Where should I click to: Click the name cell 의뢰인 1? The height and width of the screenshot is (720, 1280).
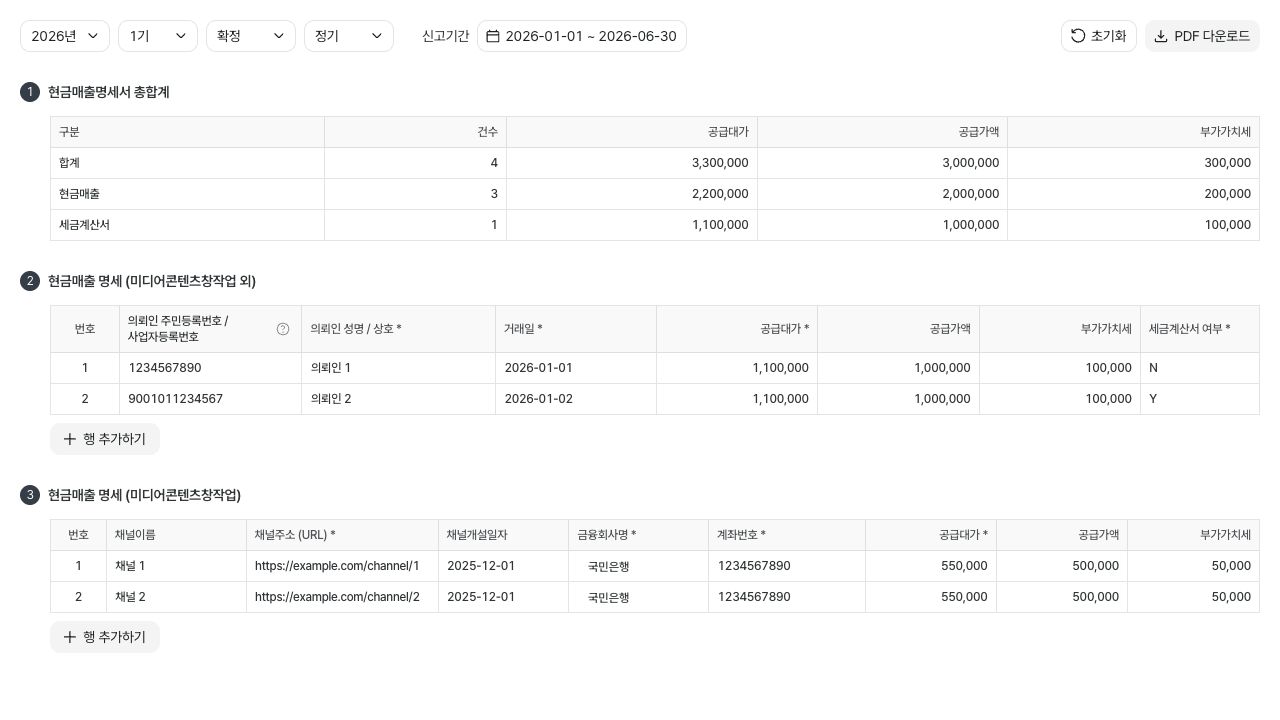click(398, 368)
